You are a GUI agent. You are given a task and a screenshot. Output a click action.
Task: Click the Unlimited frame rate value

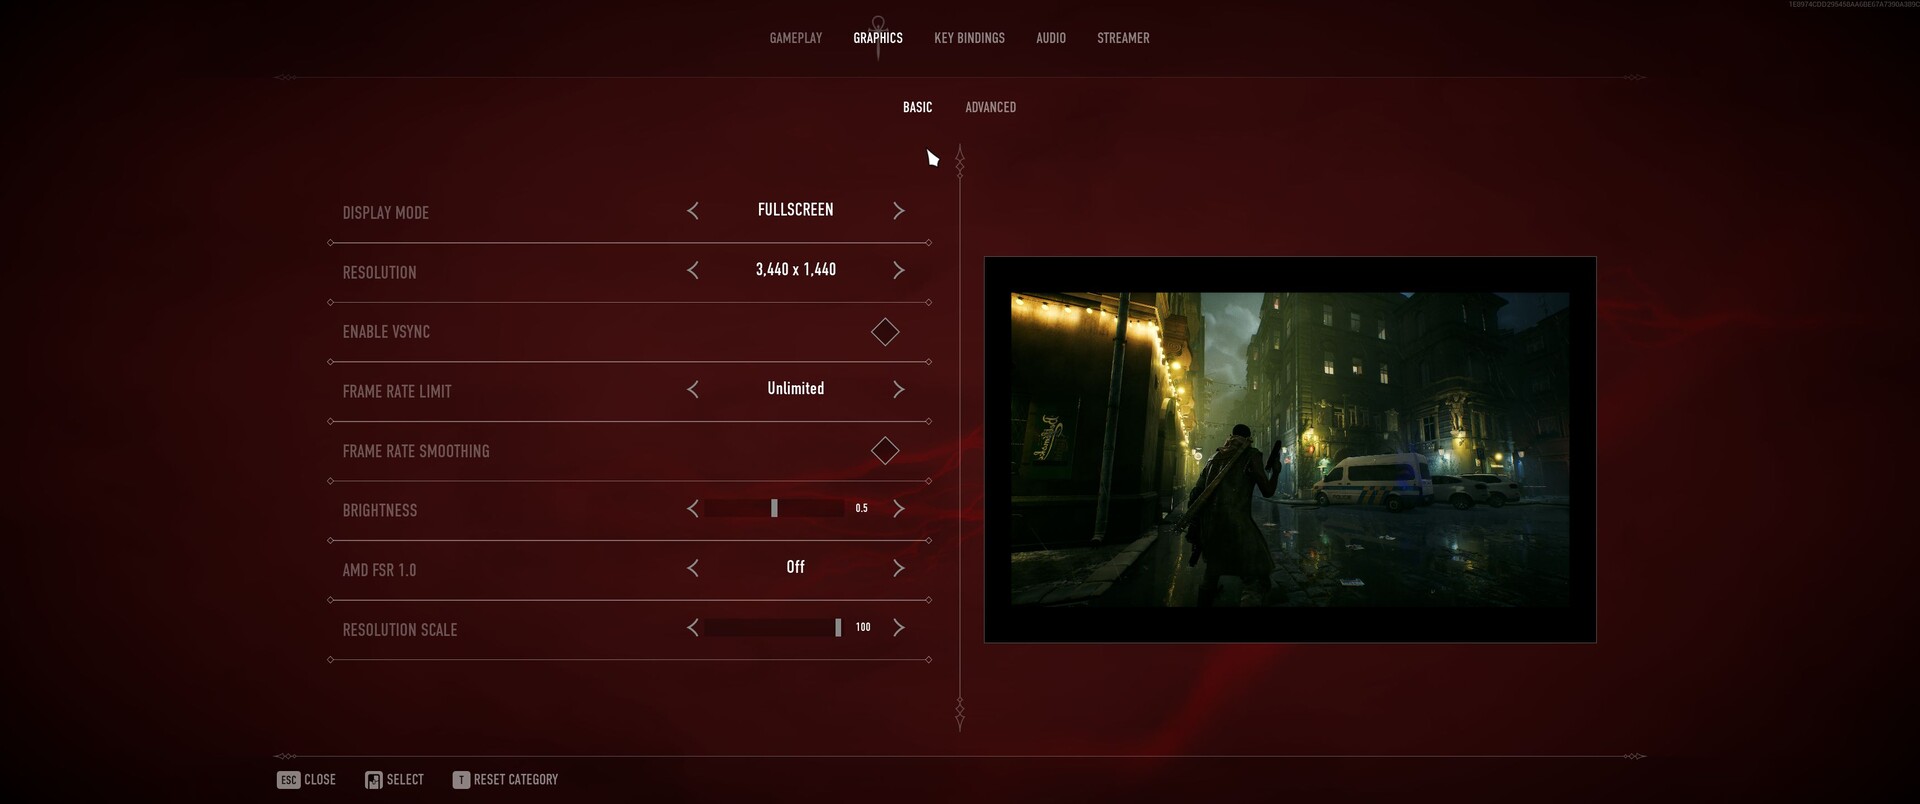796,388
